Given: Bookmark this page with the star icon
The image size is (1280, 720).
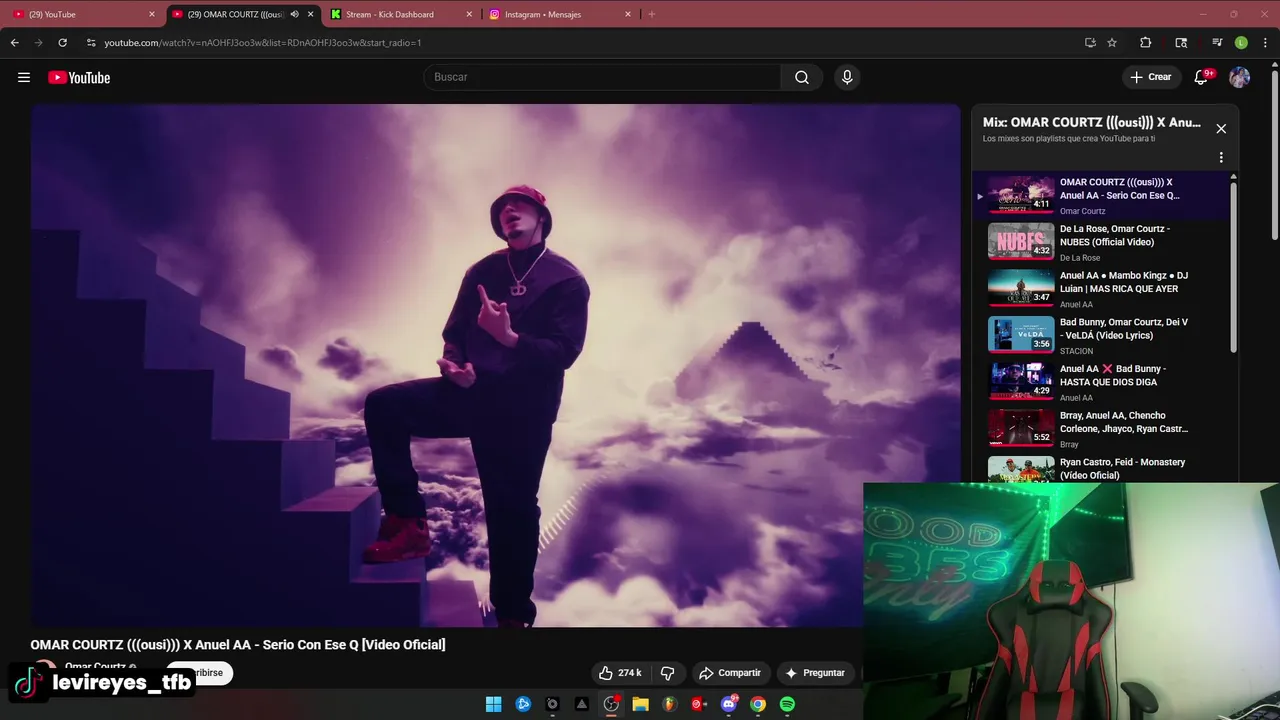Looking at the screenshot, I should pos(1112,43).
